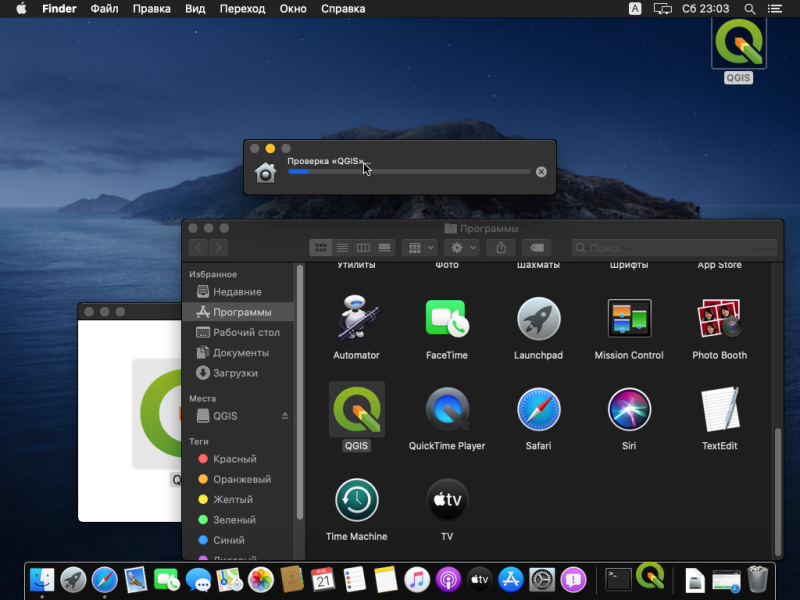Select the Photo Booth app icon
This screenshot has width=800, height=600.
pyautogui.click(x=719, y=318)
